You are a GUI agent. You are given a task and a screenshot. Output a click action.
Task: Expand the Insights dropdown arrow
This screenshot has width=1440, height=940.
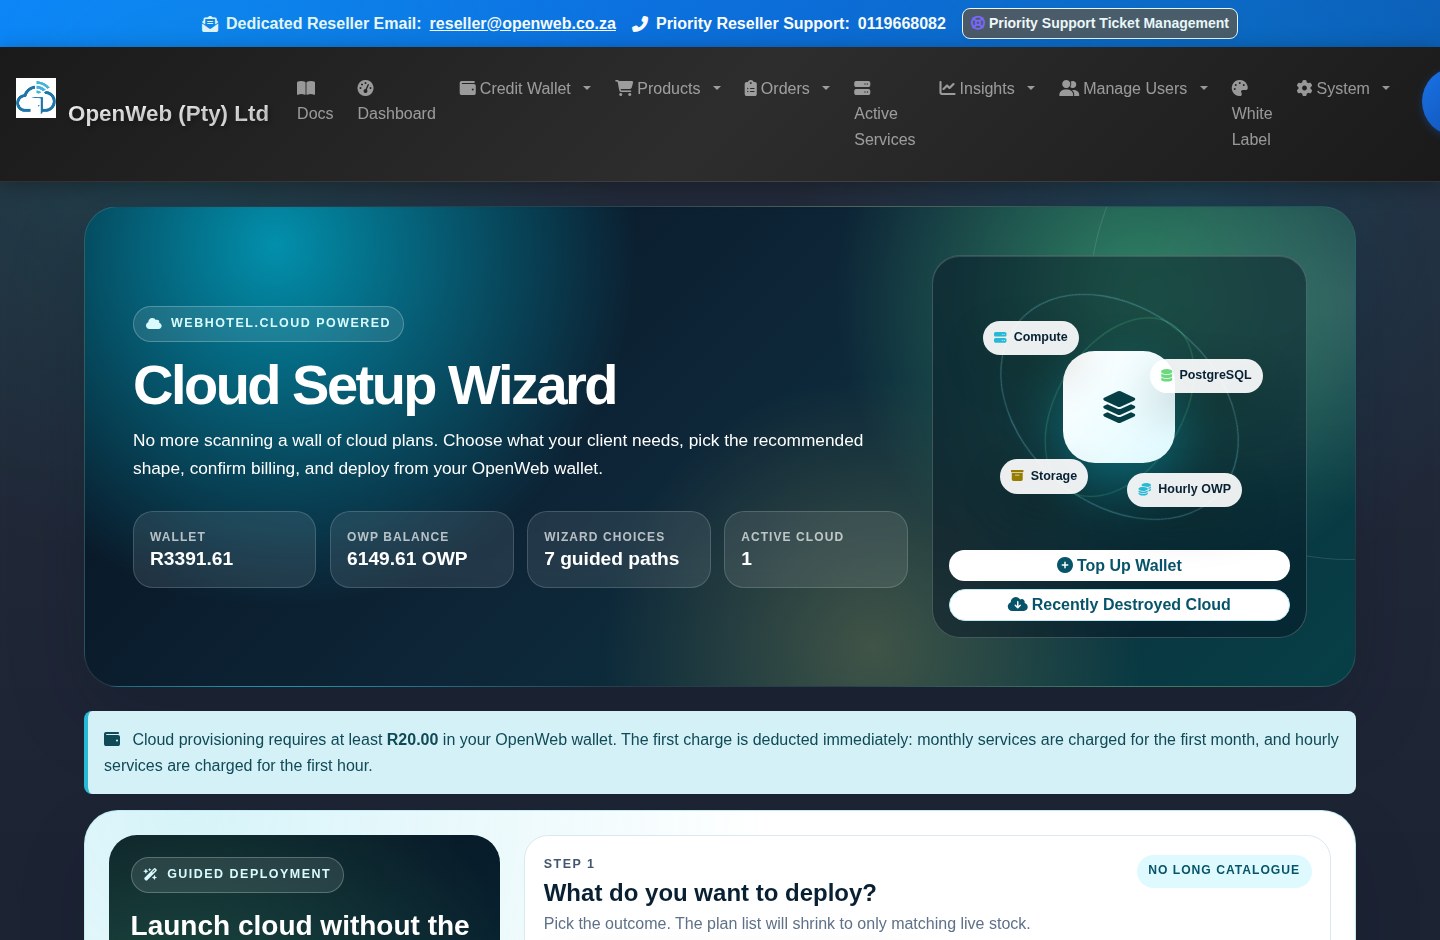1031,88
